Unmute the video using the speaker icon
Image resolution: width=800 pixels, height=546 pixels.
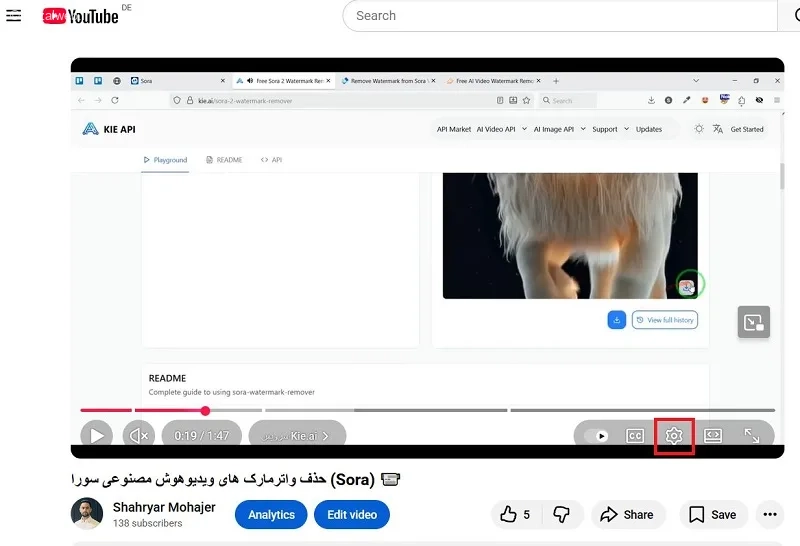point(139,435)
